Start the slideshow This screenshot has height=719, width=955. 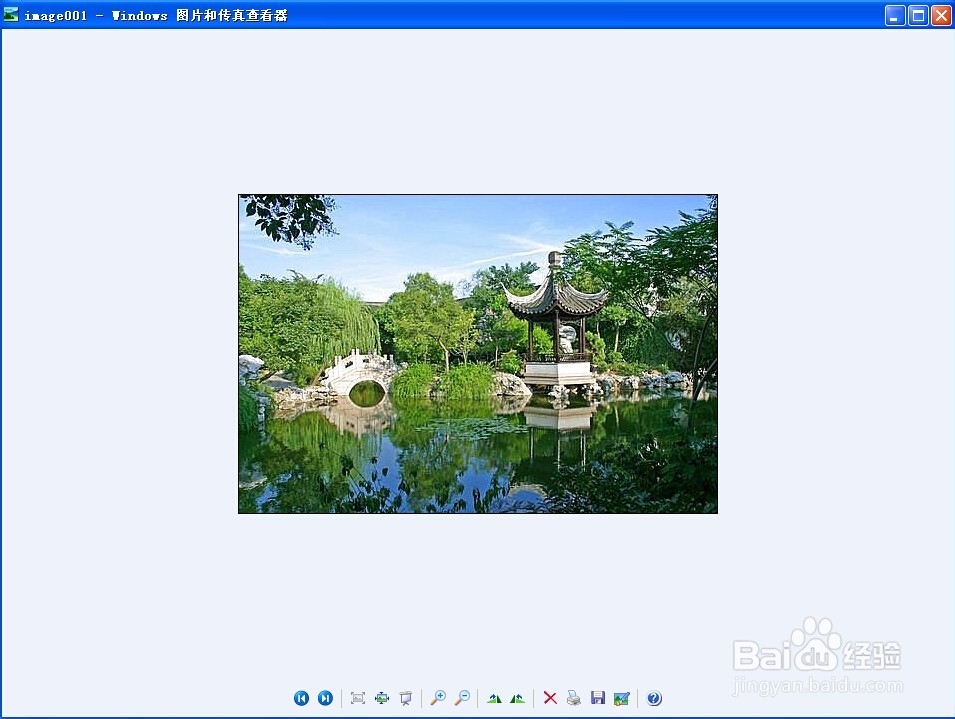click(x=406, y=698)
